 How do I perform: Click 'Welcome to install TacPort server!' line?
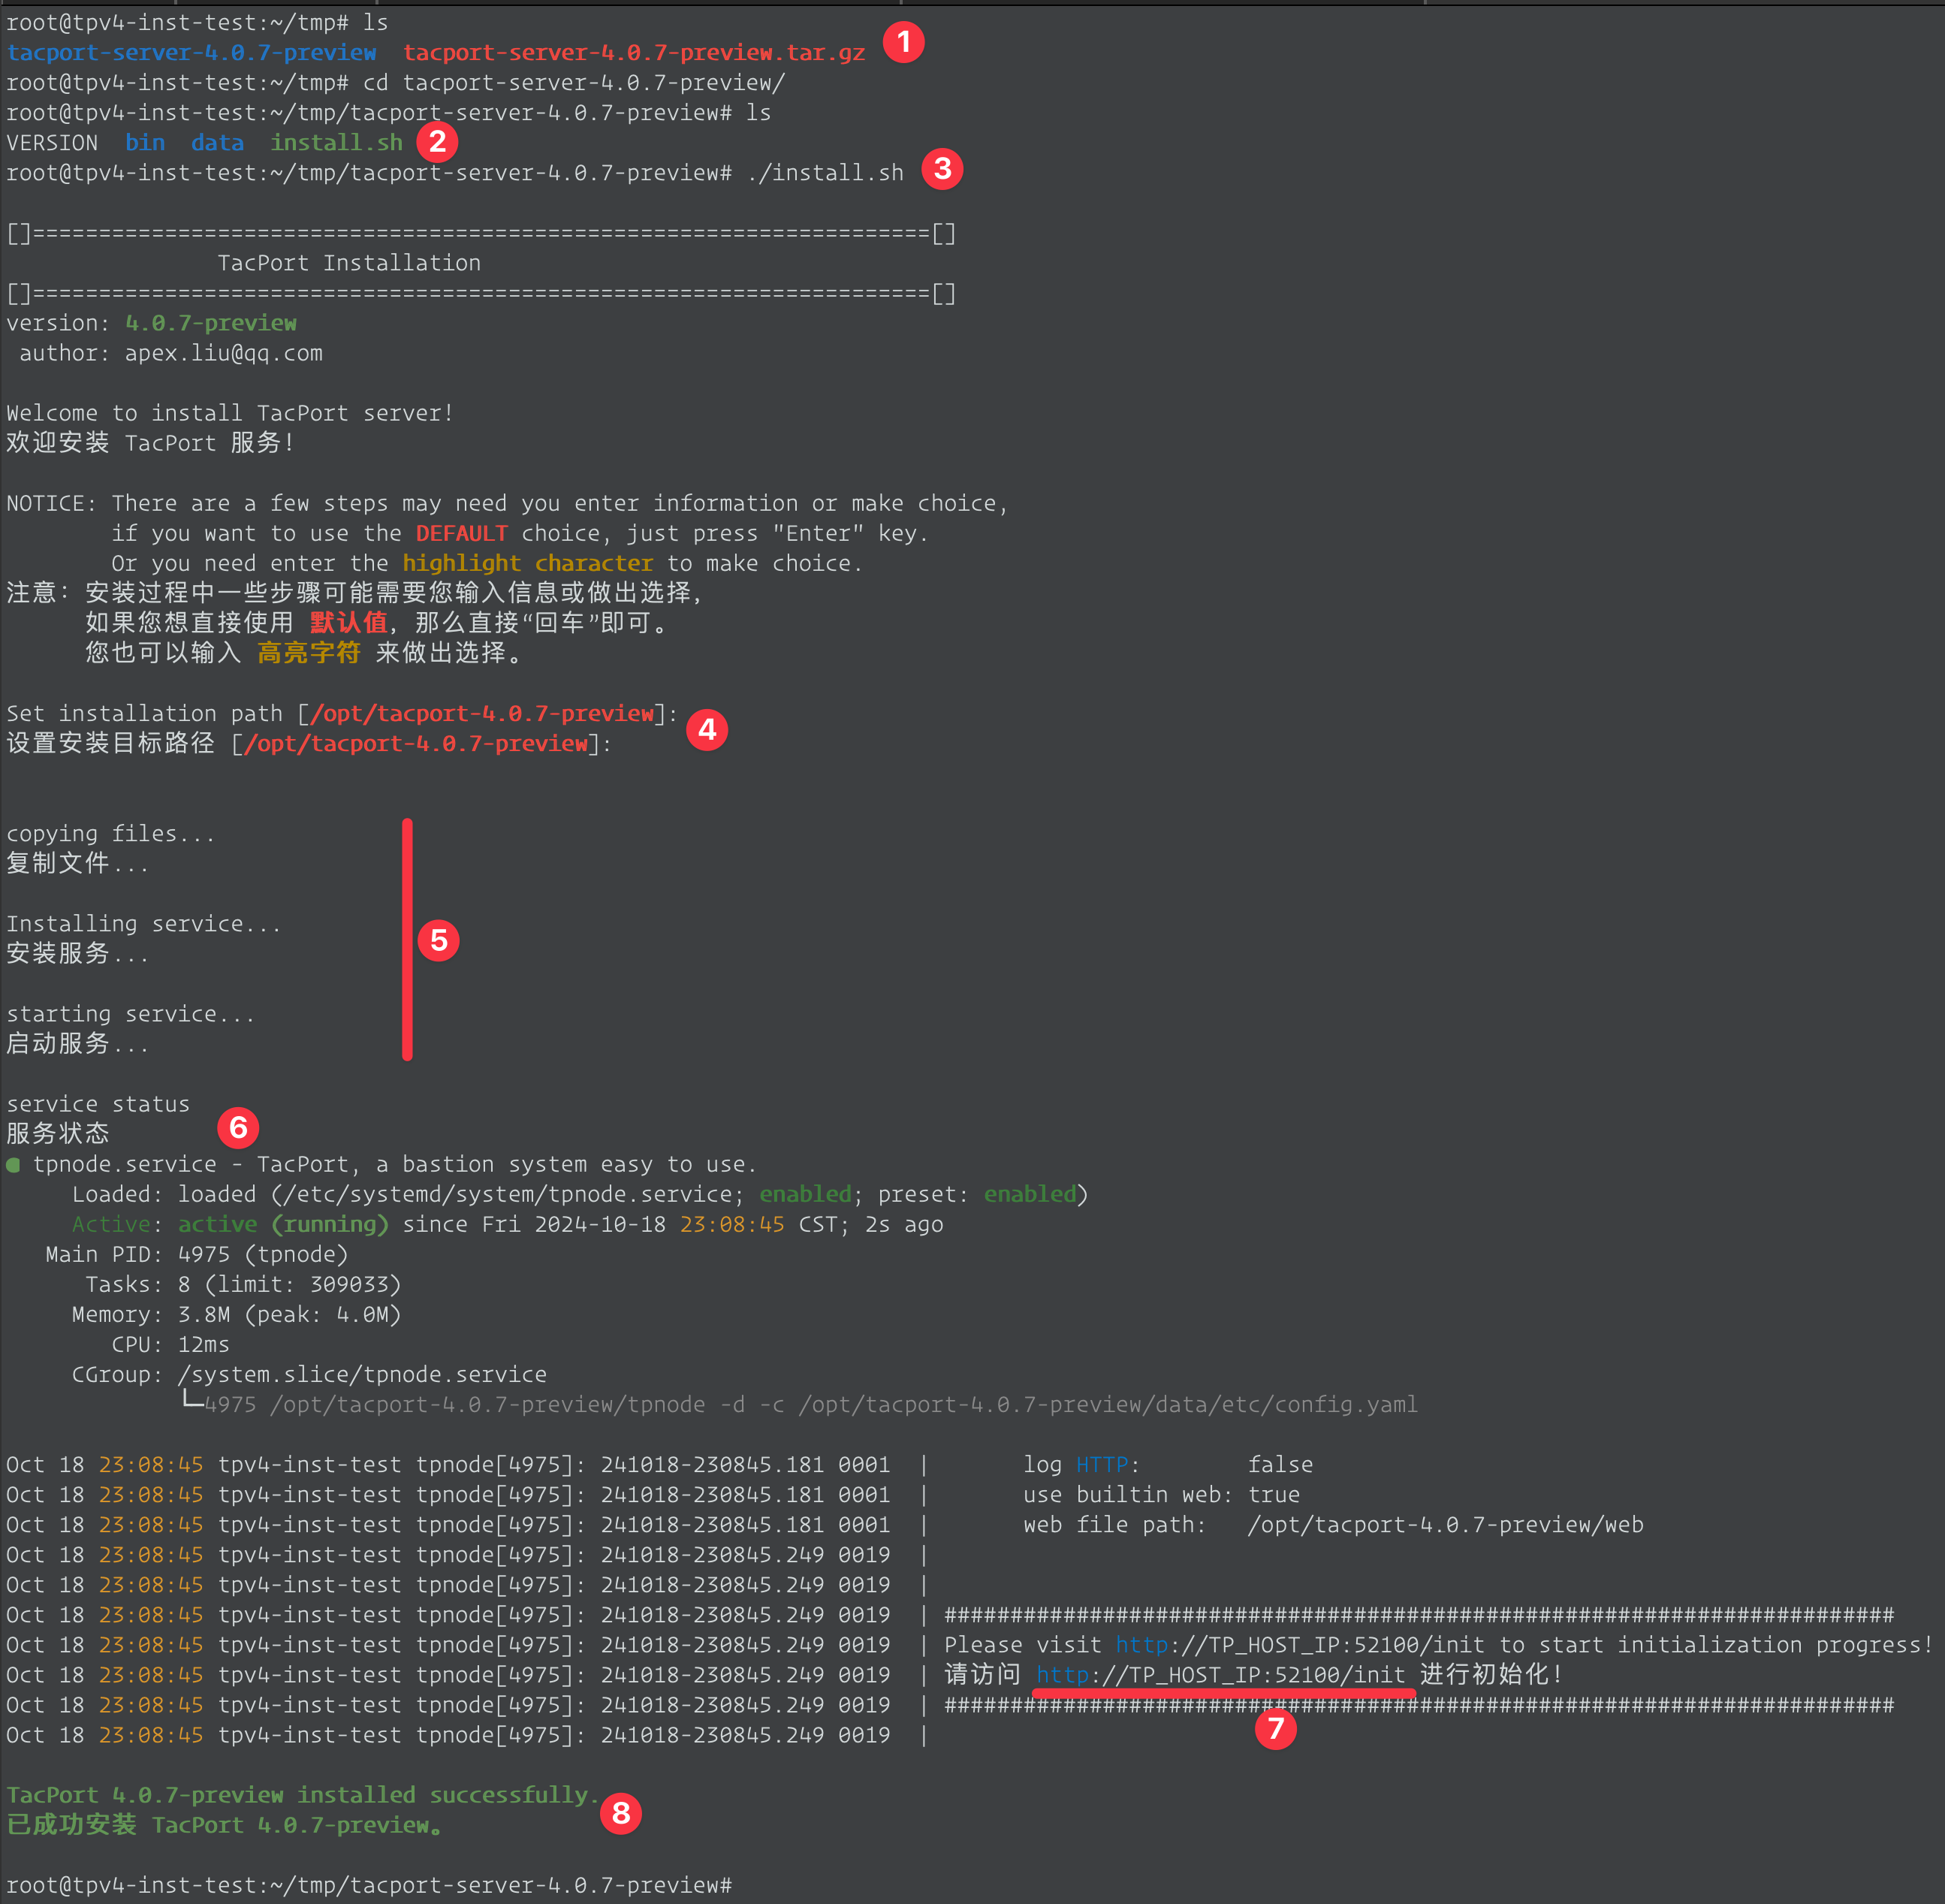(230, 413)
